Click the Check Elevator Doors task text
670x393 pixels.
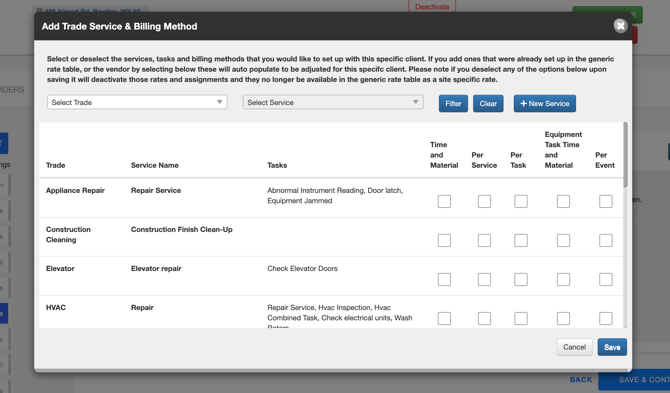coord(303,269)
